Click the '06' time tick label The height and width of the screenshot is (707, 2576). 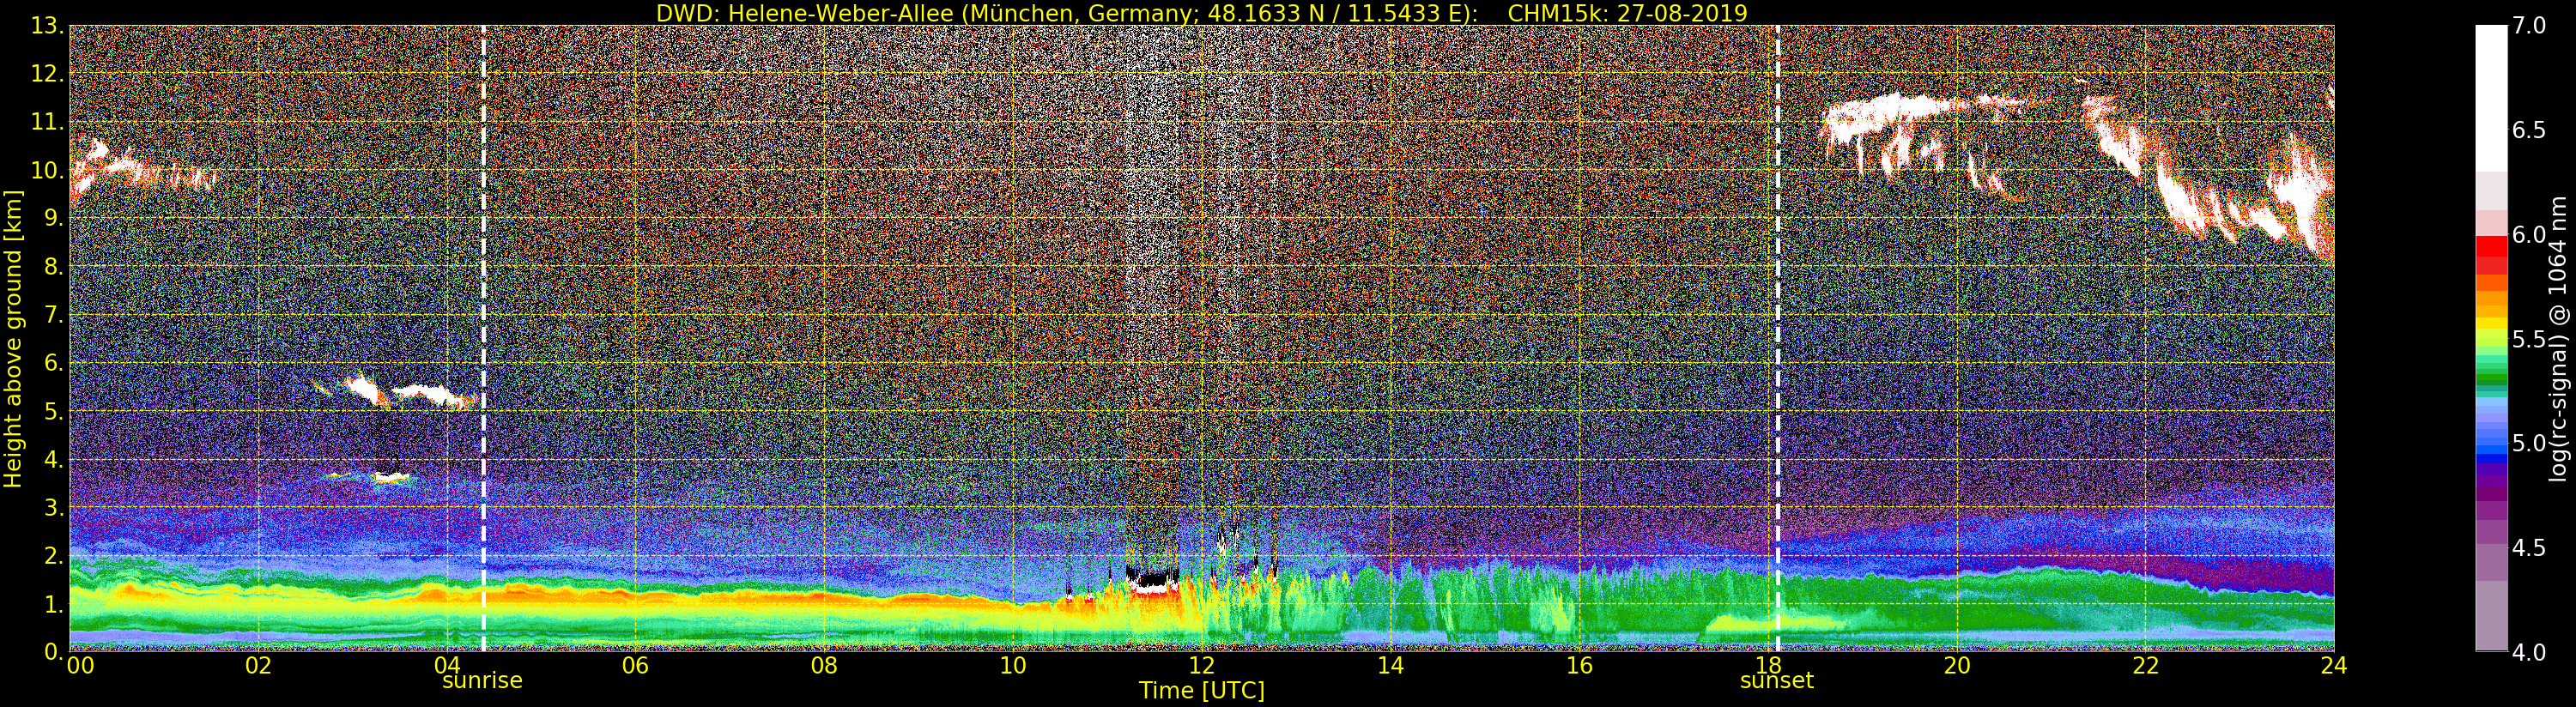635,665
